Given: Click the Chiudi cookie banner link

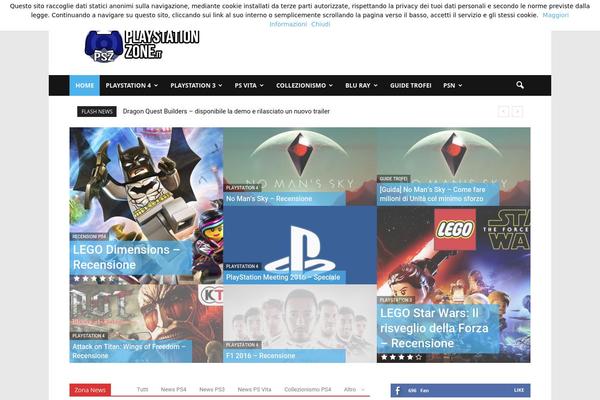Looking at the screenshot, I should pos(320,24).
